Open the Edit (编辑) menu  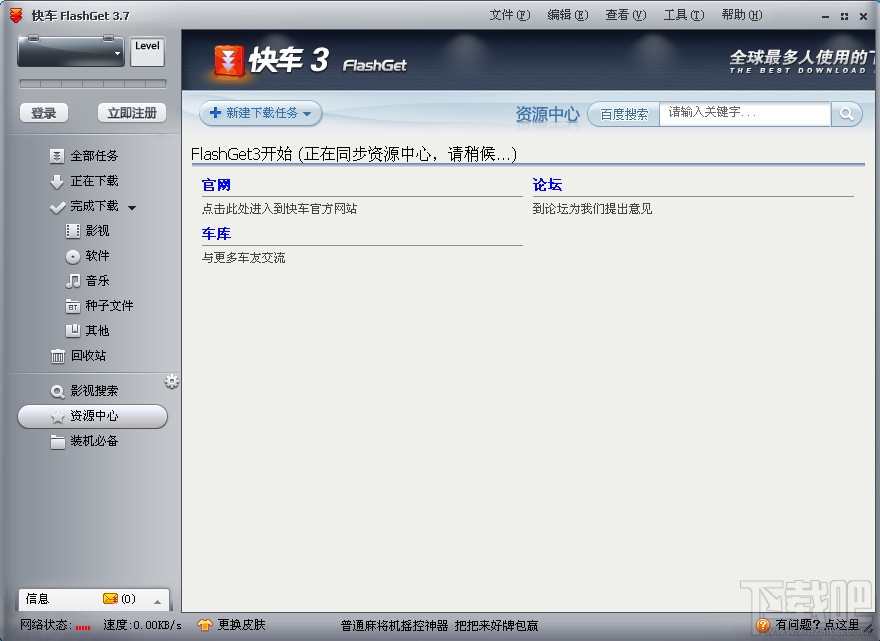click(x=567, y=15)
